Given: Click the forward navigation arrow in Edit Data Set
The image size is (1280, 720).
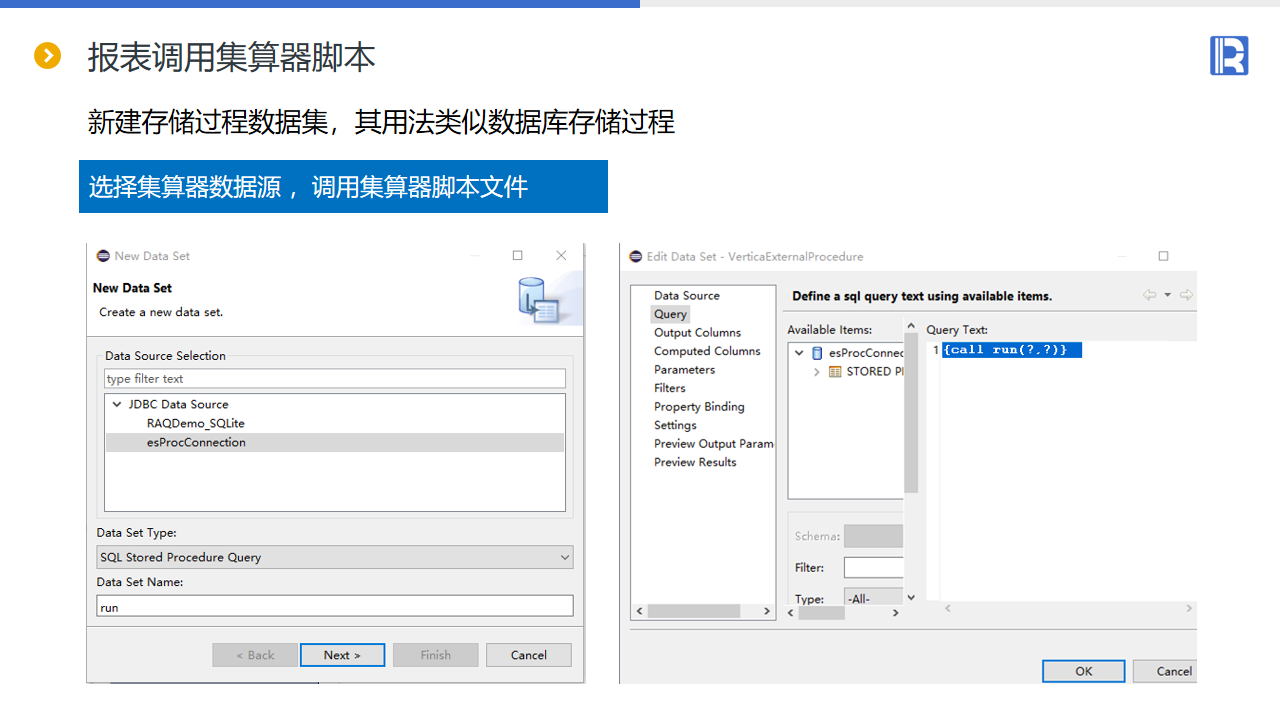Looking at the screenshot, I should (x=1187, y=295).
